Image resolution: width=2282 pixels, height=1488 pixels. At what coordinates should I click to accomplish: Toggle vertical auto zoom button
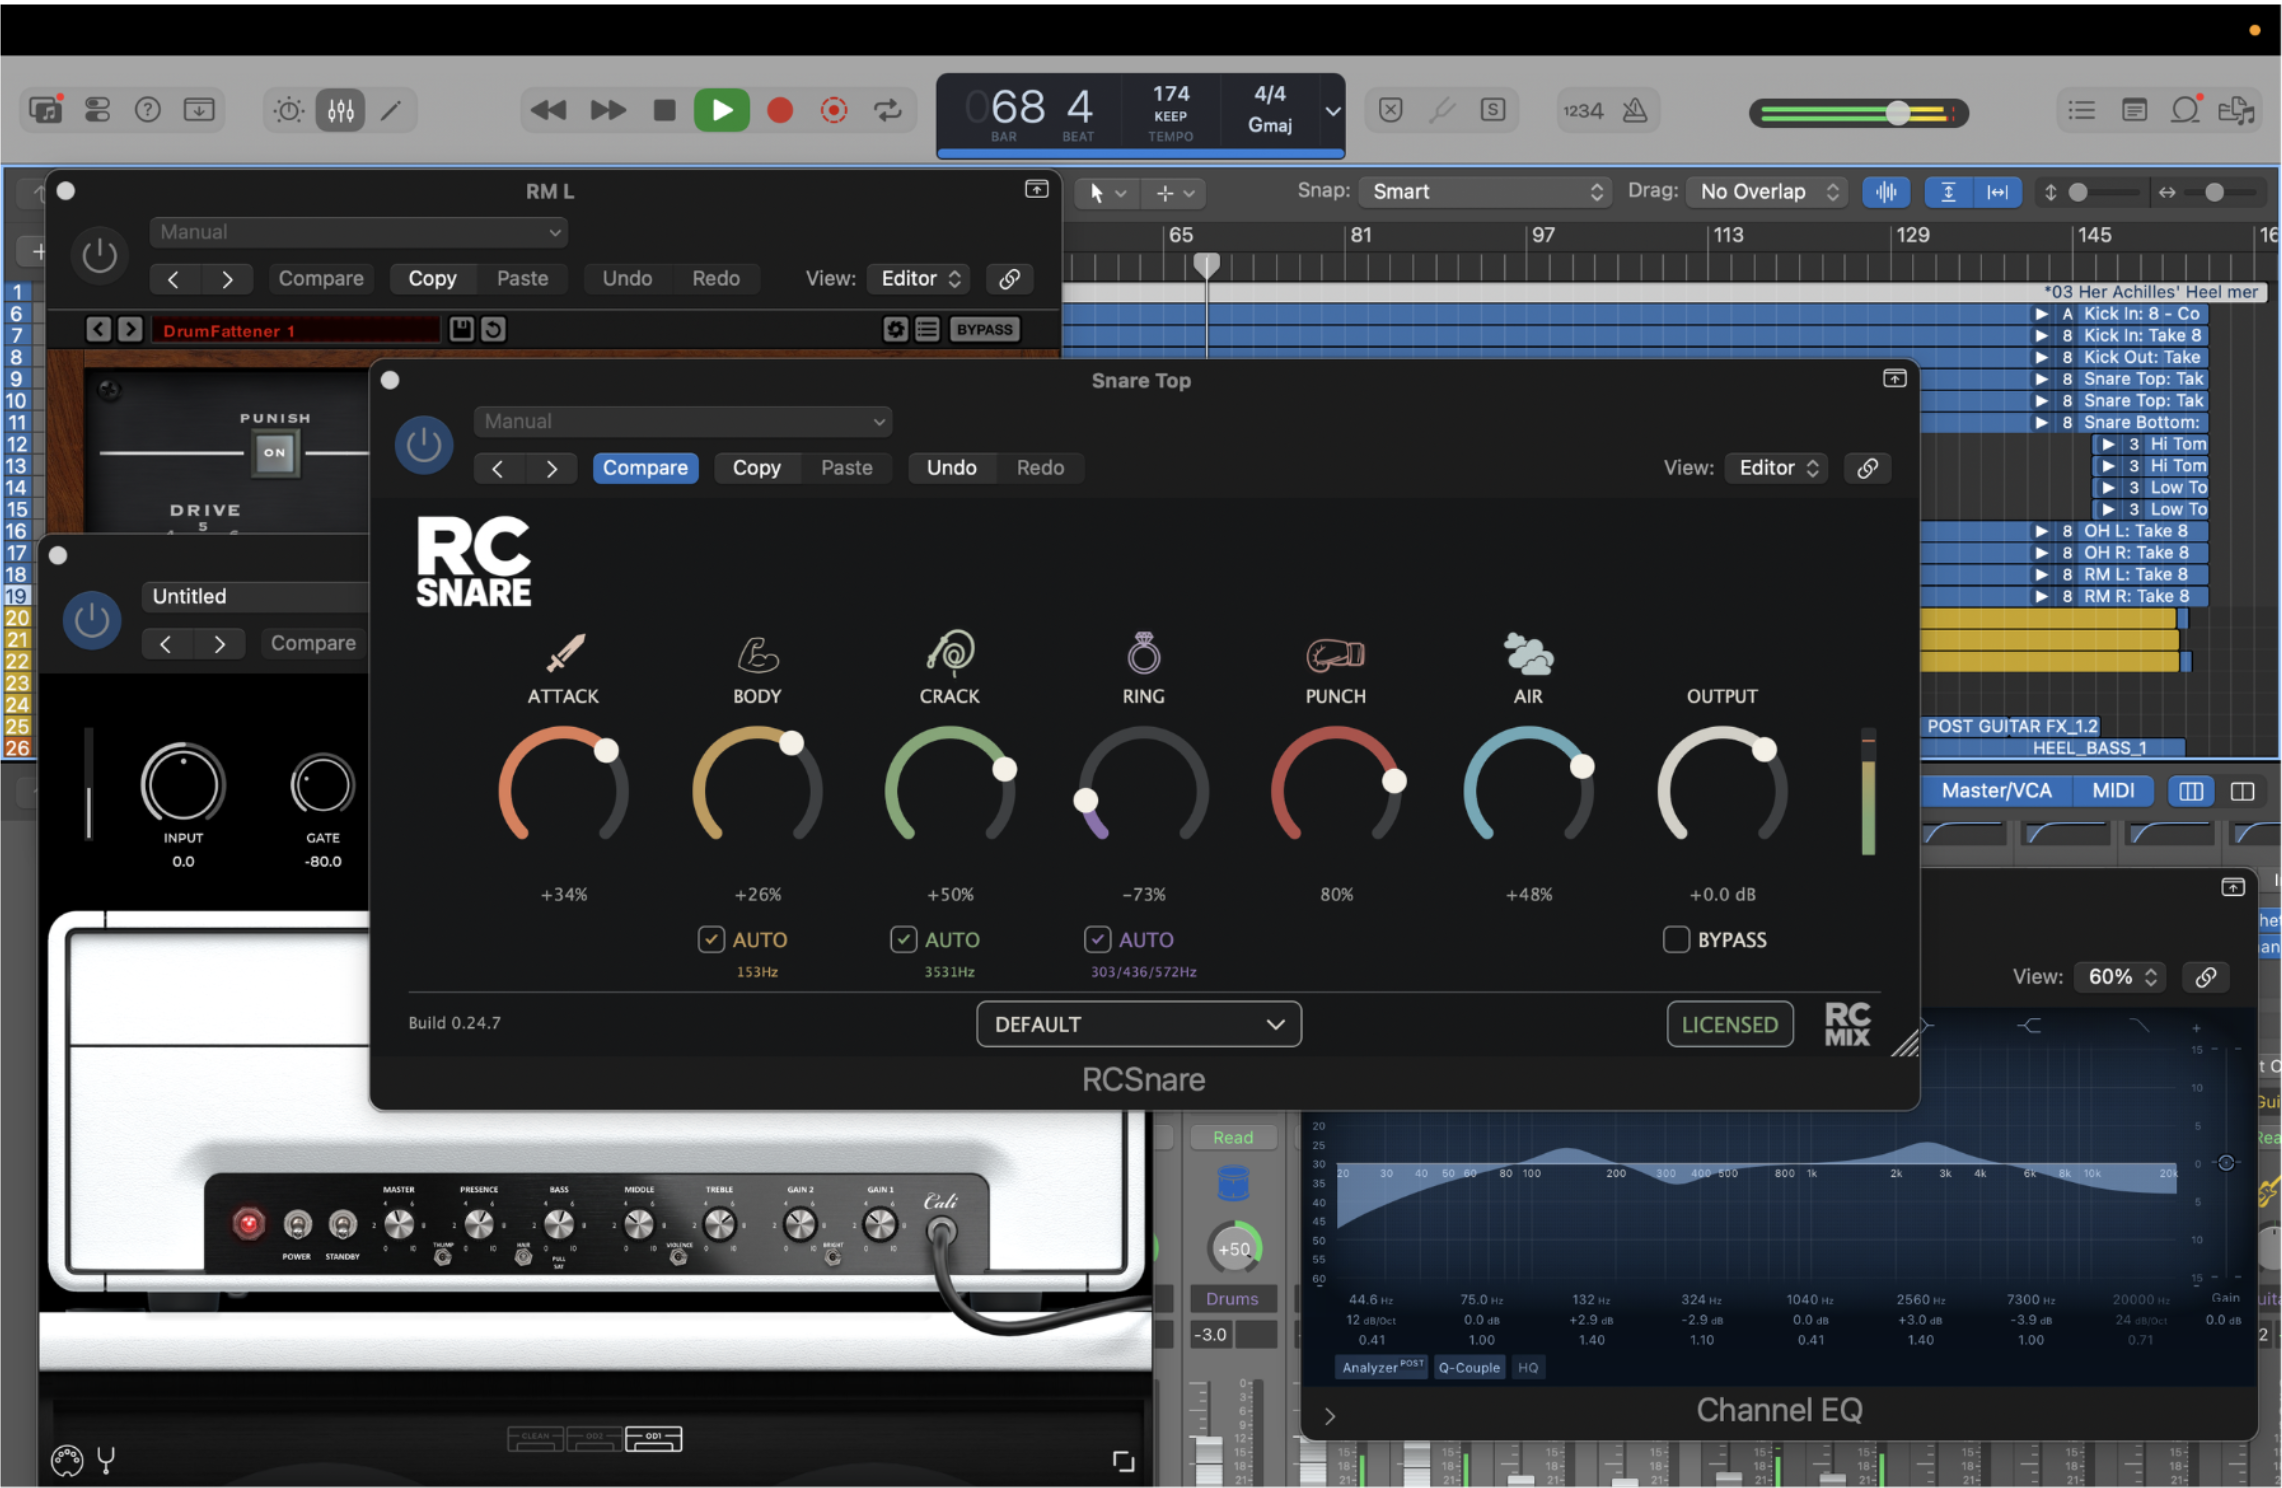(x=1948, y=192)
